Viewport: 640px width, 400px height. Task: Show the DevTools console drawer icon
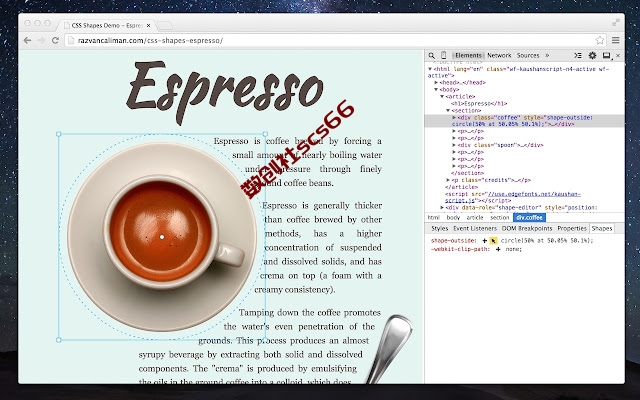[578, 55]
